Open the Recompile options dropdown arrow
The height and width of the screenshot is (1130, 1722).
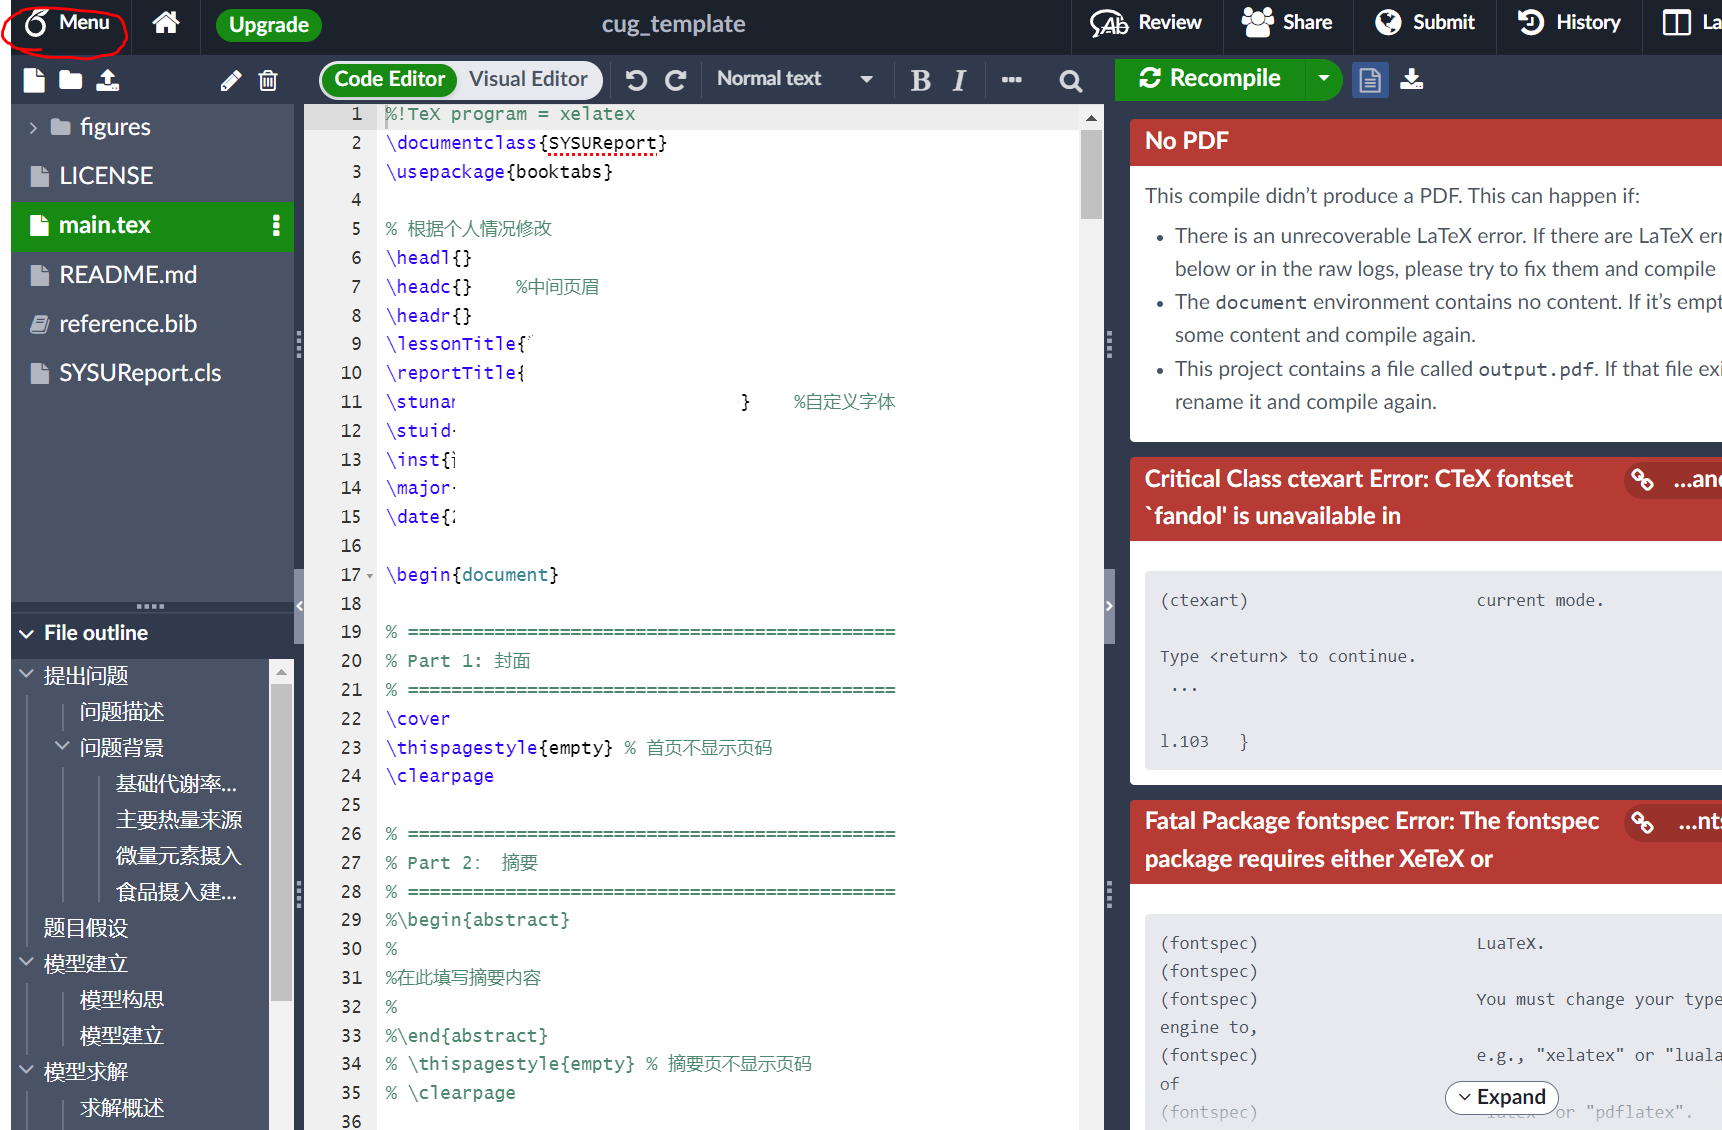coord(1324,78)
